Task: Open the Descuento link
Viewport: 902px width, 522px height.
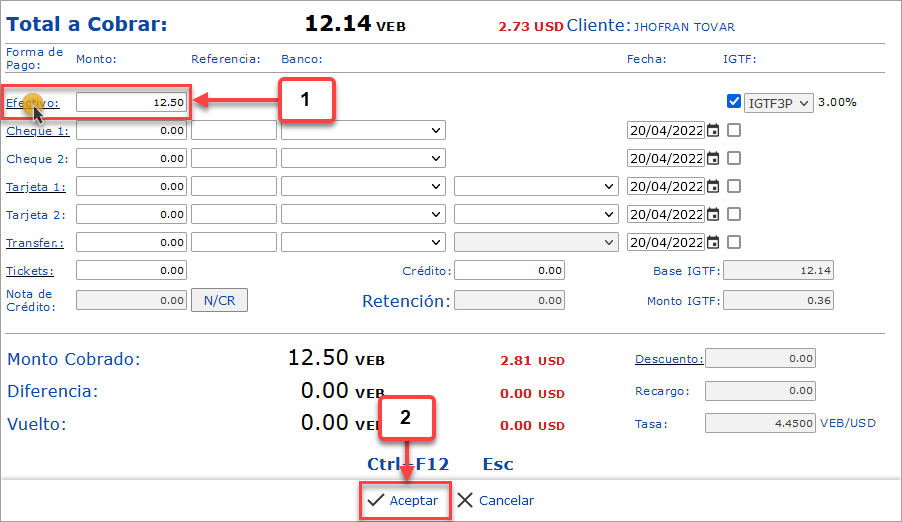Action: click(669, 359)
